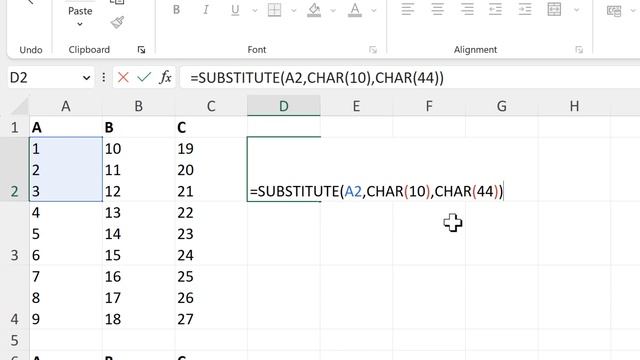Open Paste dropdown menu

click(x=80, y=24)
